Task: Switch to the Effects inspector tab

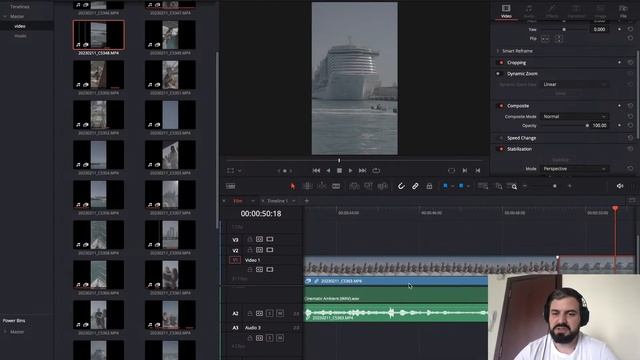Action: point(552,11)
